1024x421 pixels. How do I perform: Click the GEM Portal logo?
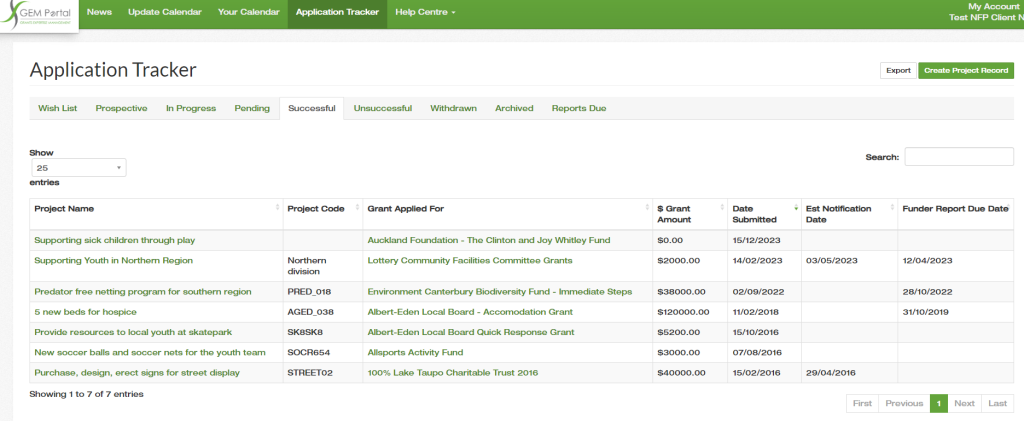pos(38,15)
